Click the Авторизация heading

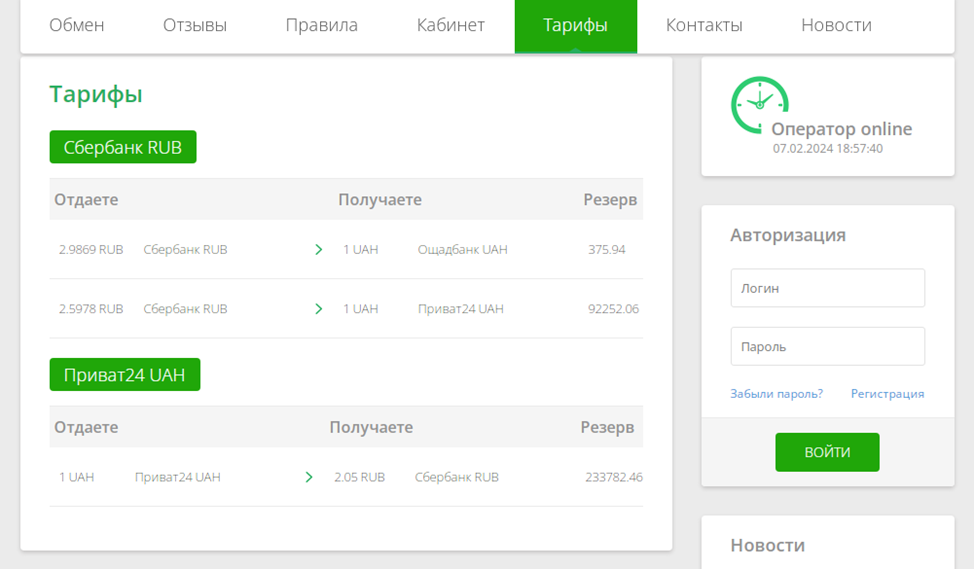[788, 235]
